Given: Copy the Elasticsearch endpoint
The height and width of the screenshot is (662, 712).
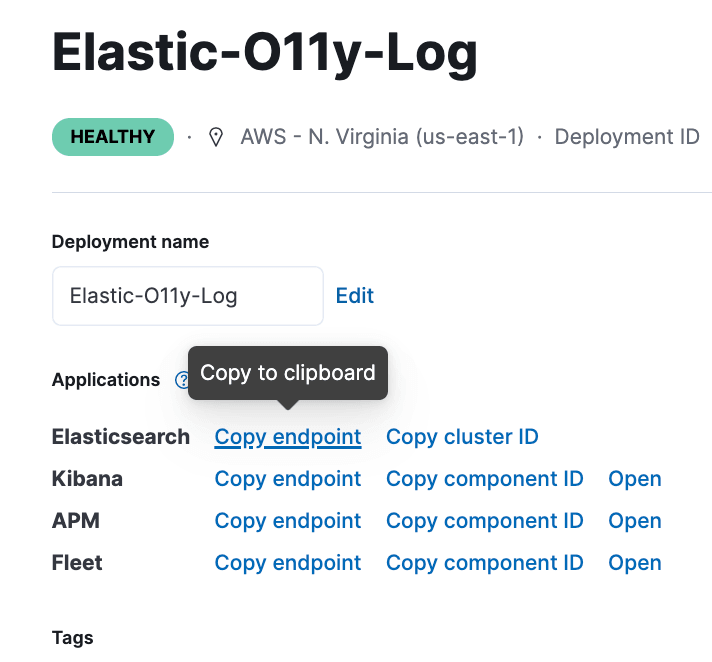Looking at the screenshot, I should 288,437.
